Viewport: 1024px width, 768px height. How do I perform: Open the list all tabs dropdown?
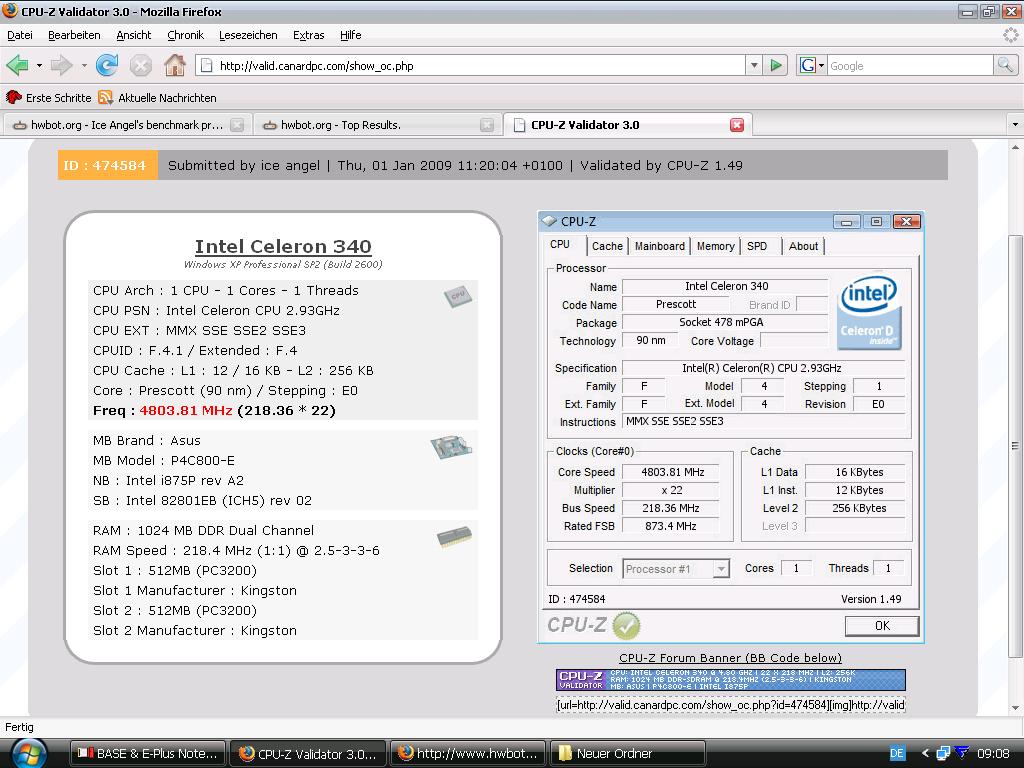[x=1014, y=125]
